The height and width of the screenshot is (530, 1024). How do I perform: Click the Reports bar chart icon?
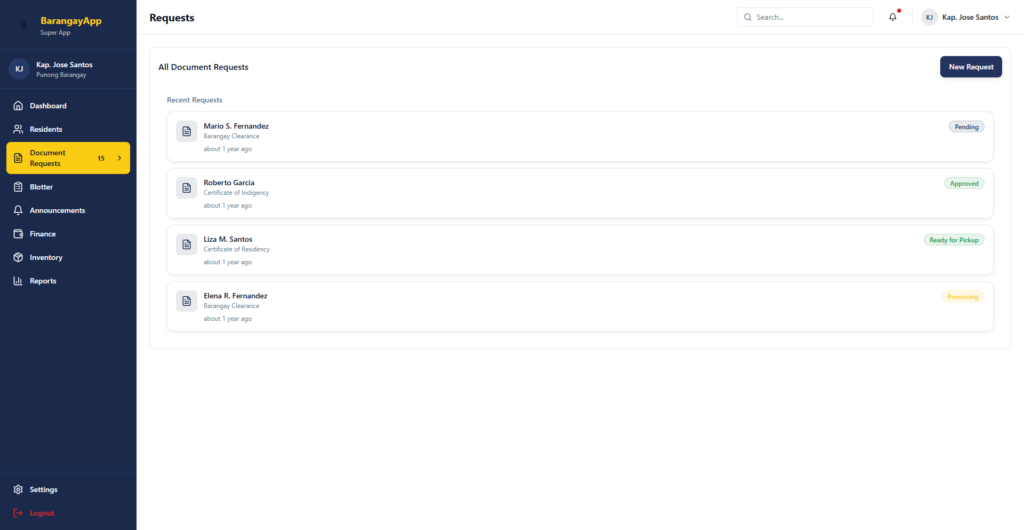tap(18, 281)
